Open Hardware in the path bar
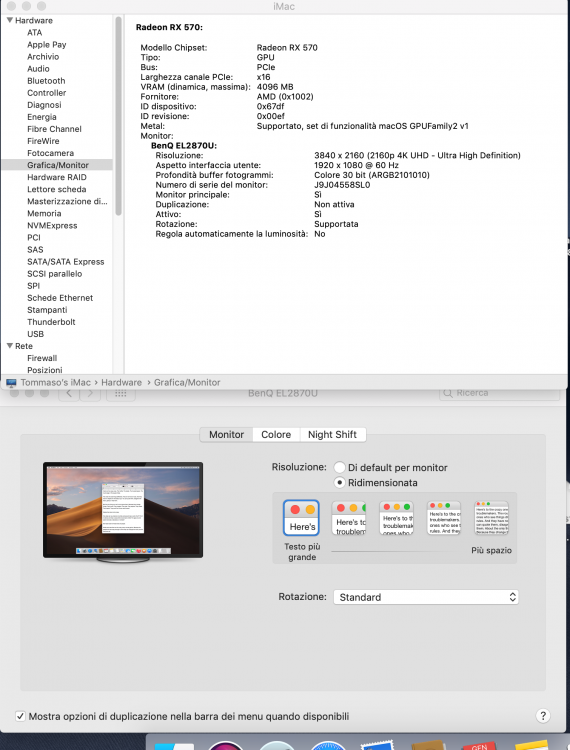The image size is (570, 750). click(x=121, y=383)
